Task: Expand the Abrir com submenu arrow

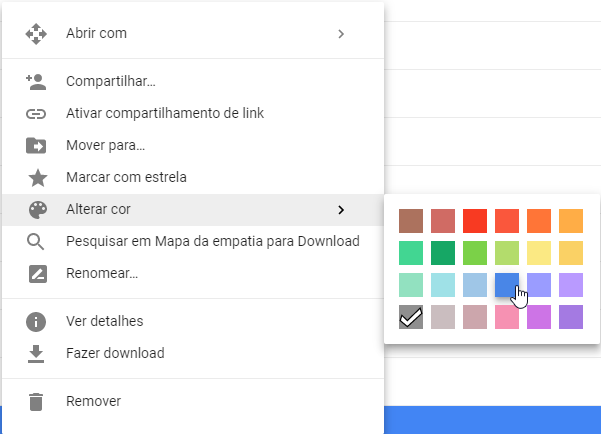Action: tap(341, 34)
